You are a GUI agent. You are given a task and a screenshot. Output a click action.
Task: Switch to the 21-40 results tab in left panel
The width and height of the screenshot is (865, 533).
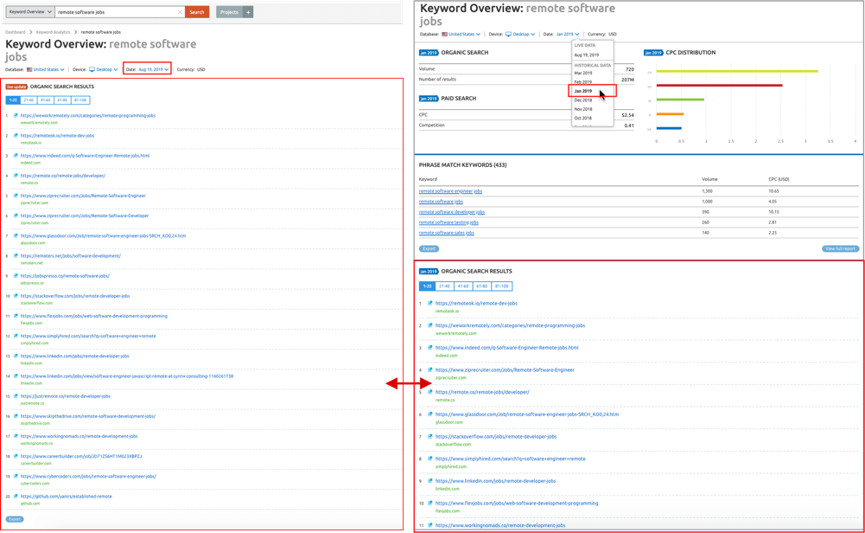point(28,100)
